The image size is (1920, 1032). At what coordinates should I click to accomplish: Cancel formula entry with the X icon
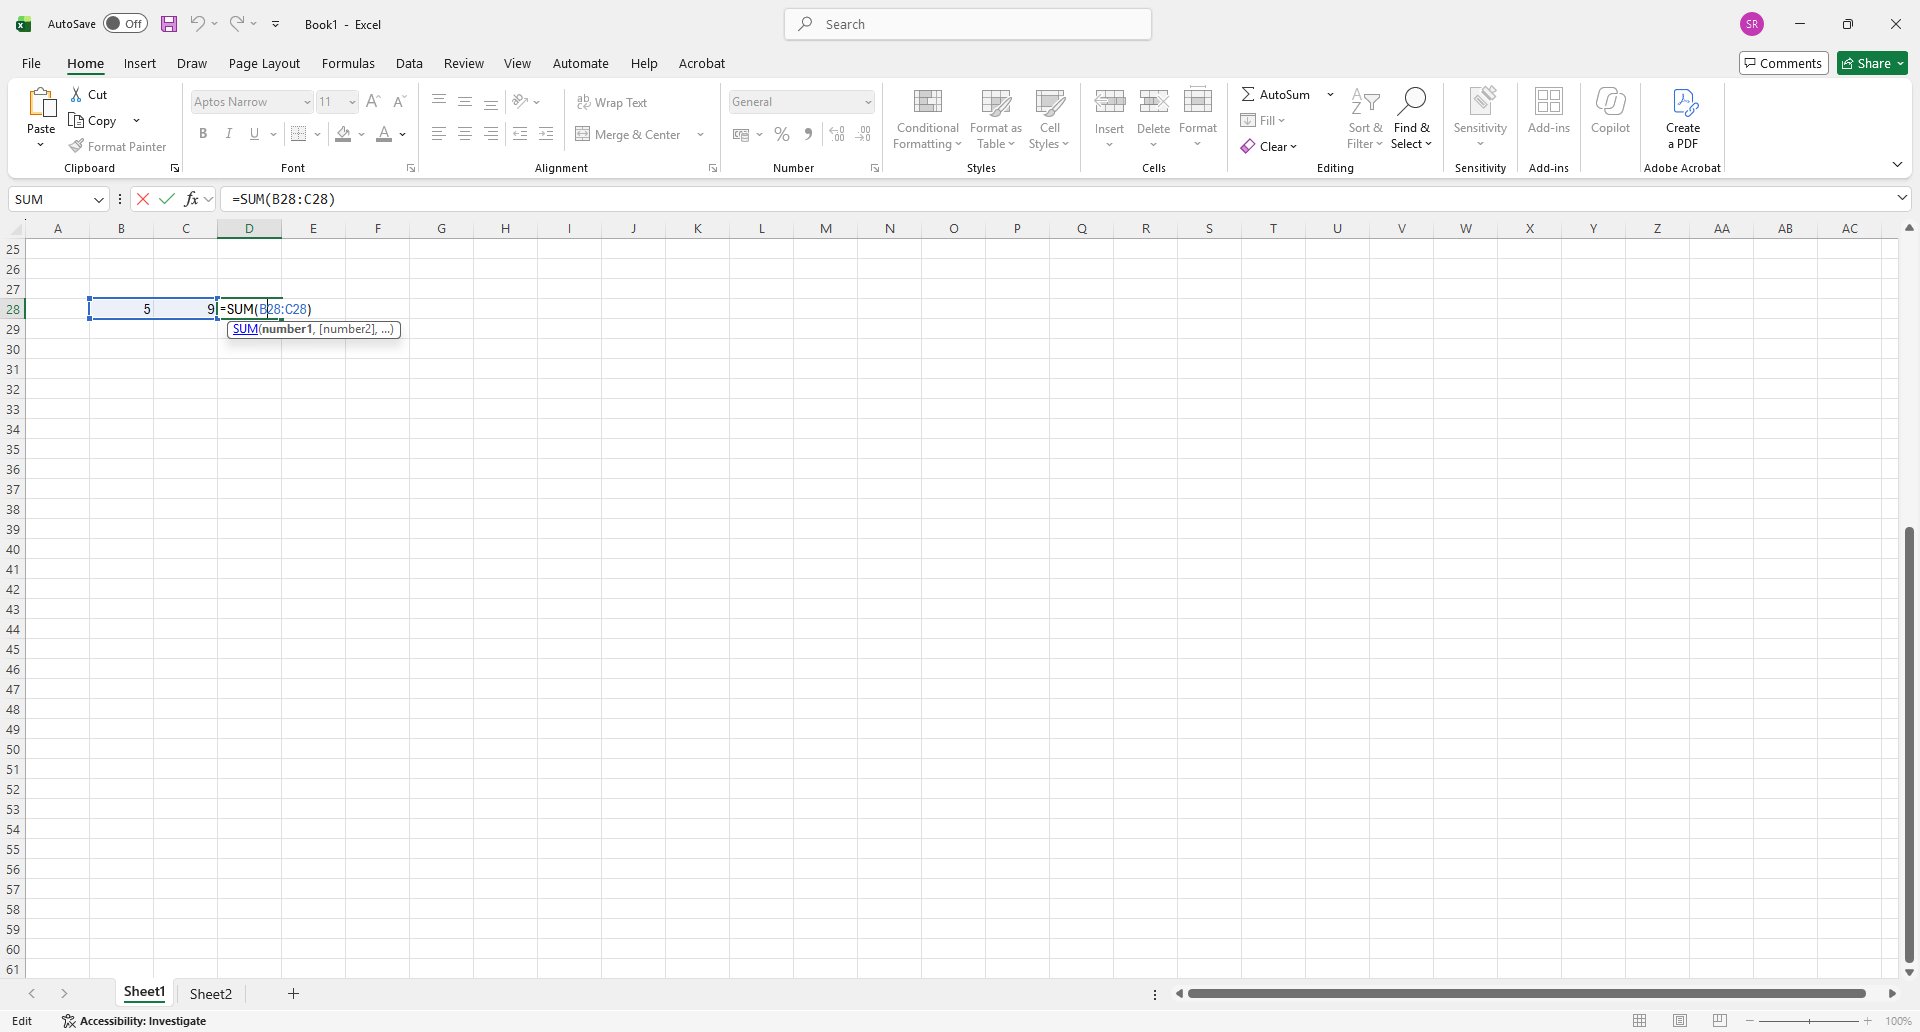[x=143, y=199]
